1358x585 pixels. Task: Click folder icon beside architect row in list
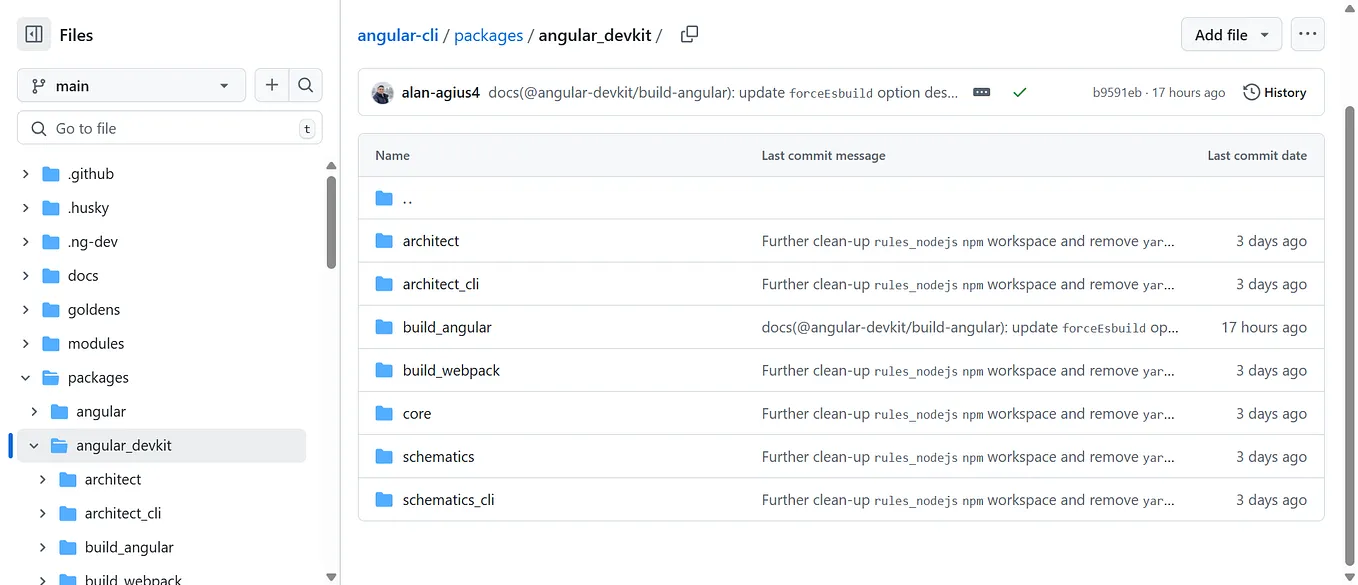[384, 241]
